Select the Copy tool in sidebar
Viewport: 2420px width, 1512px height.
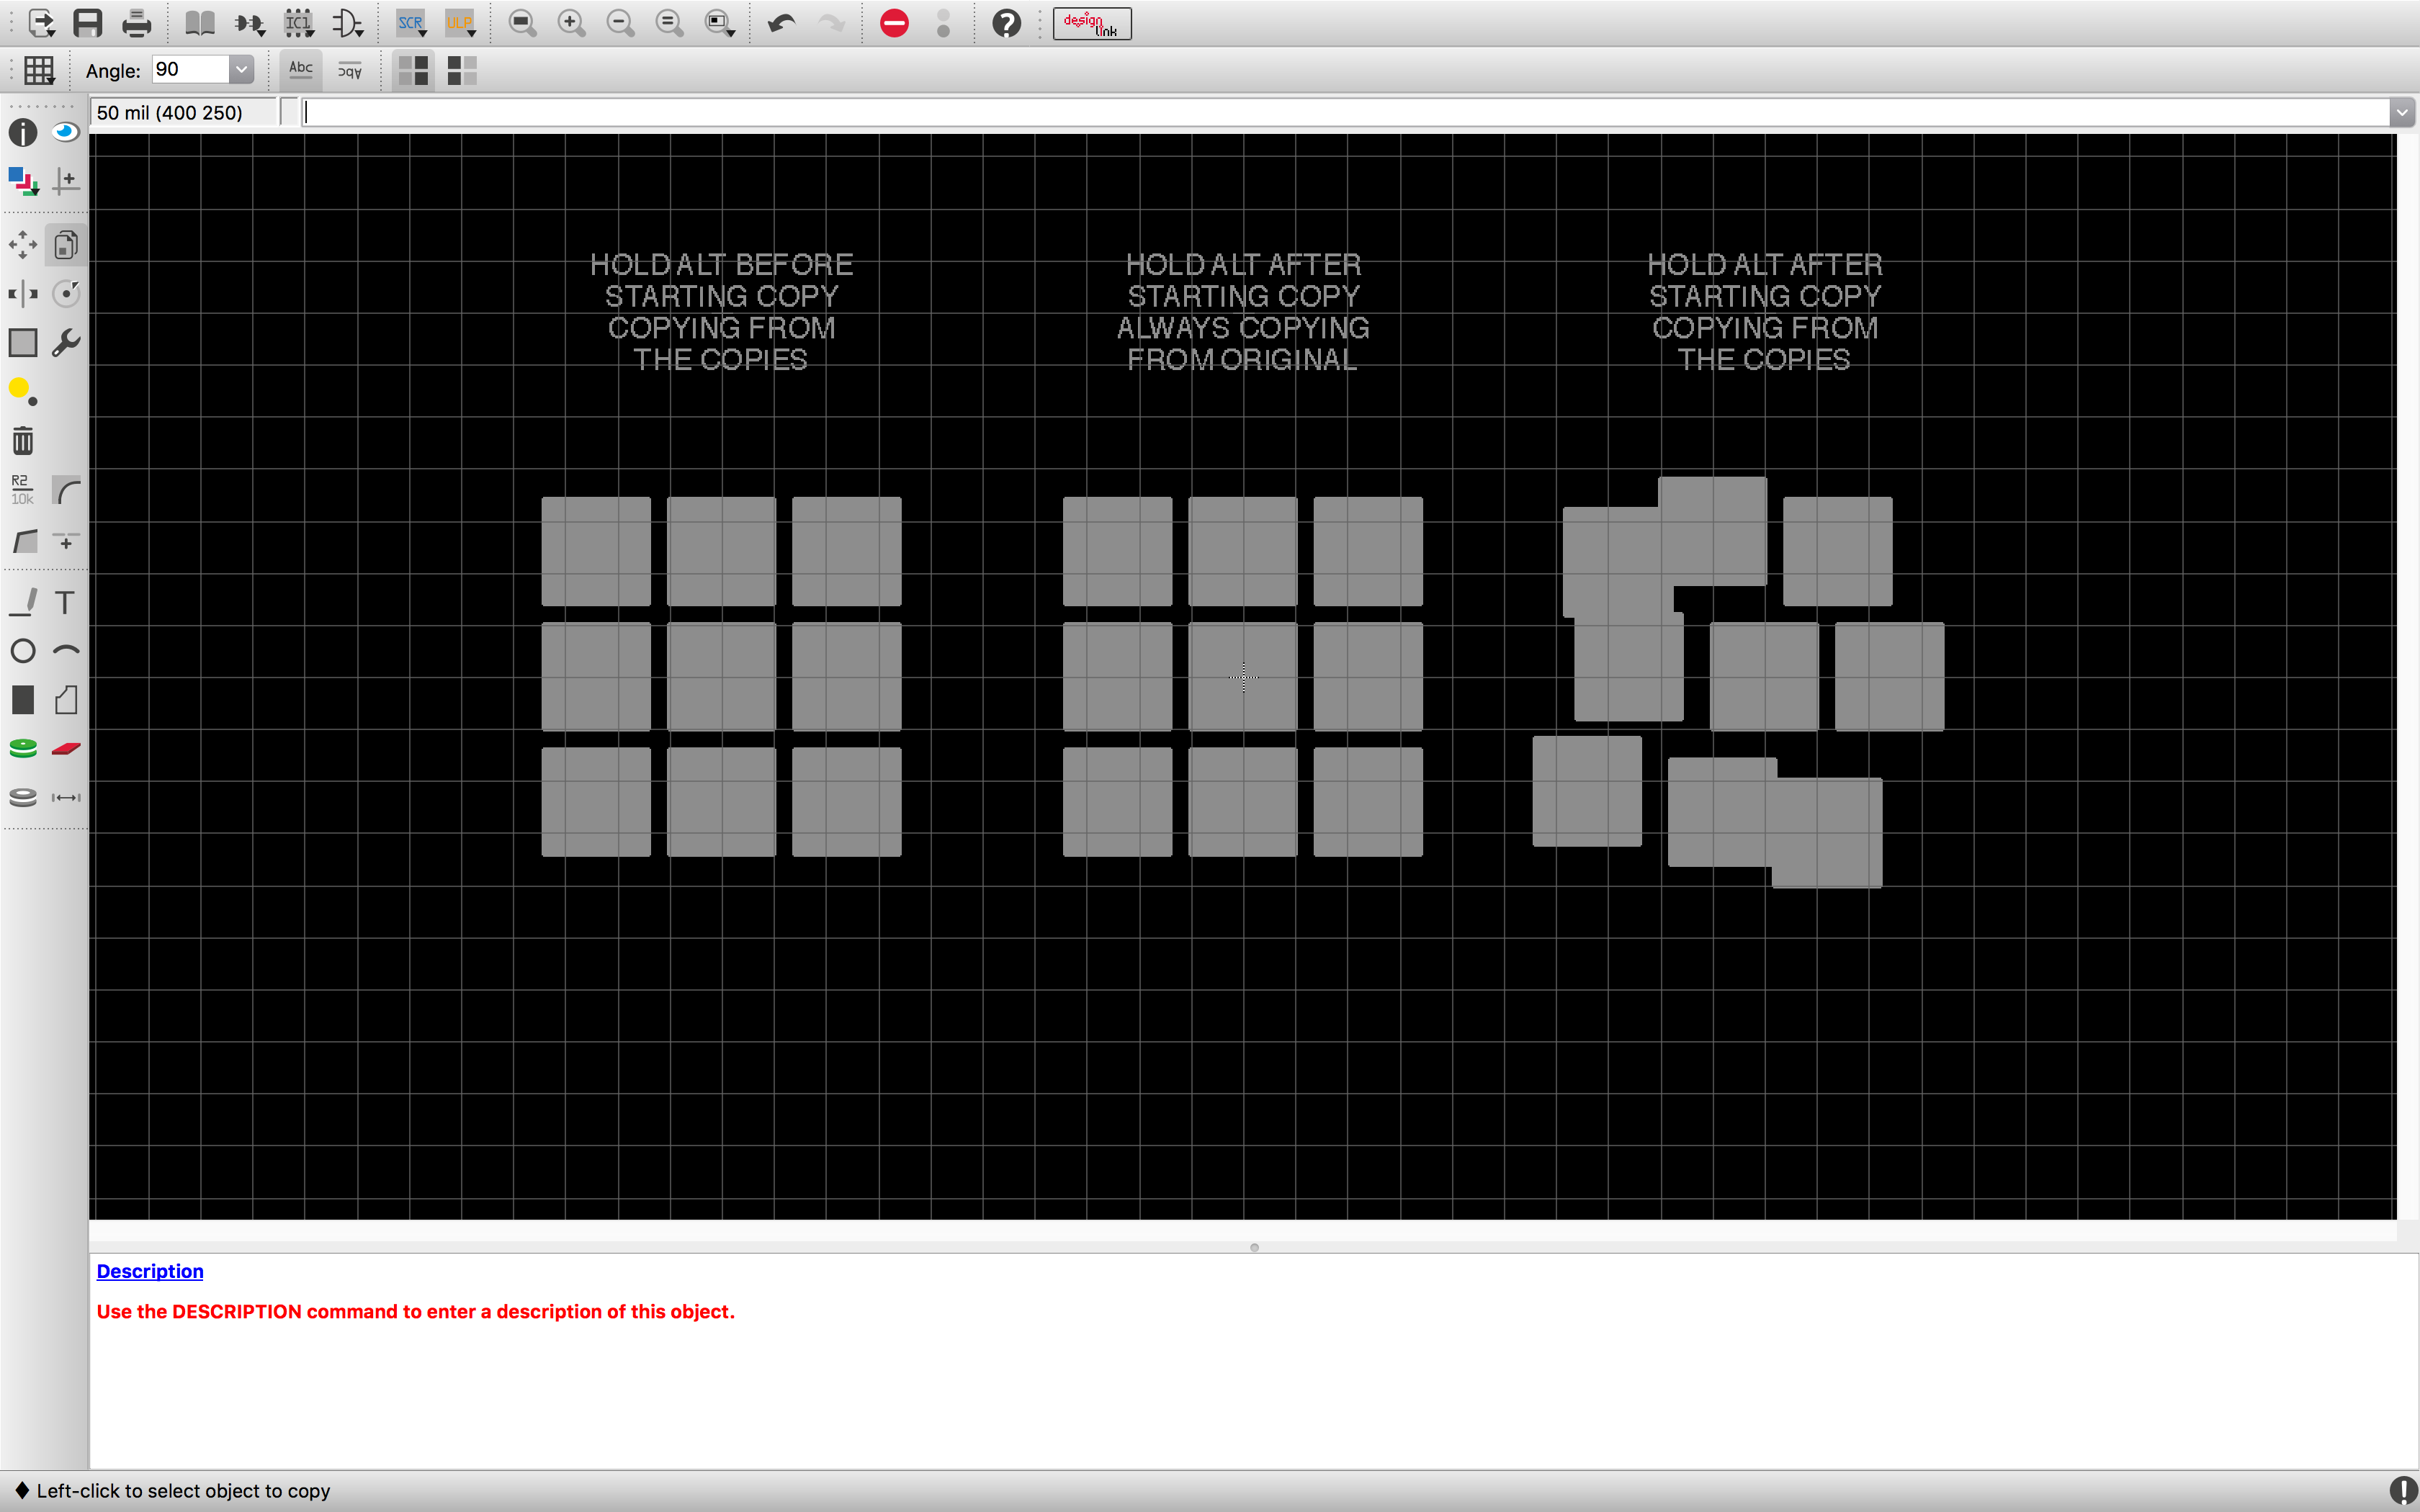coord(66,245)
